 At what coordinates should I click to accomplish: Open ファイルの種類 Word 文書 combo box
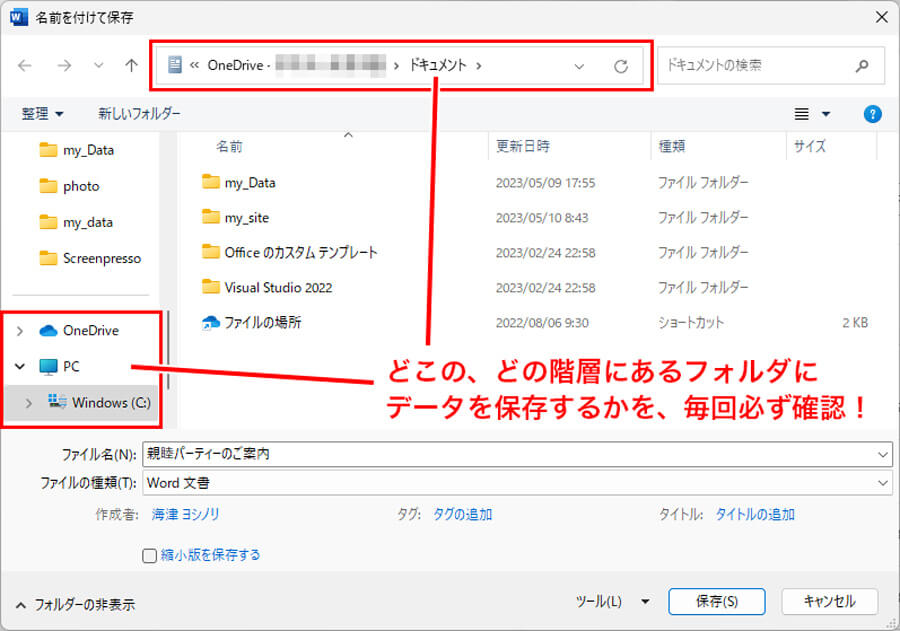(x=518, y=483)
